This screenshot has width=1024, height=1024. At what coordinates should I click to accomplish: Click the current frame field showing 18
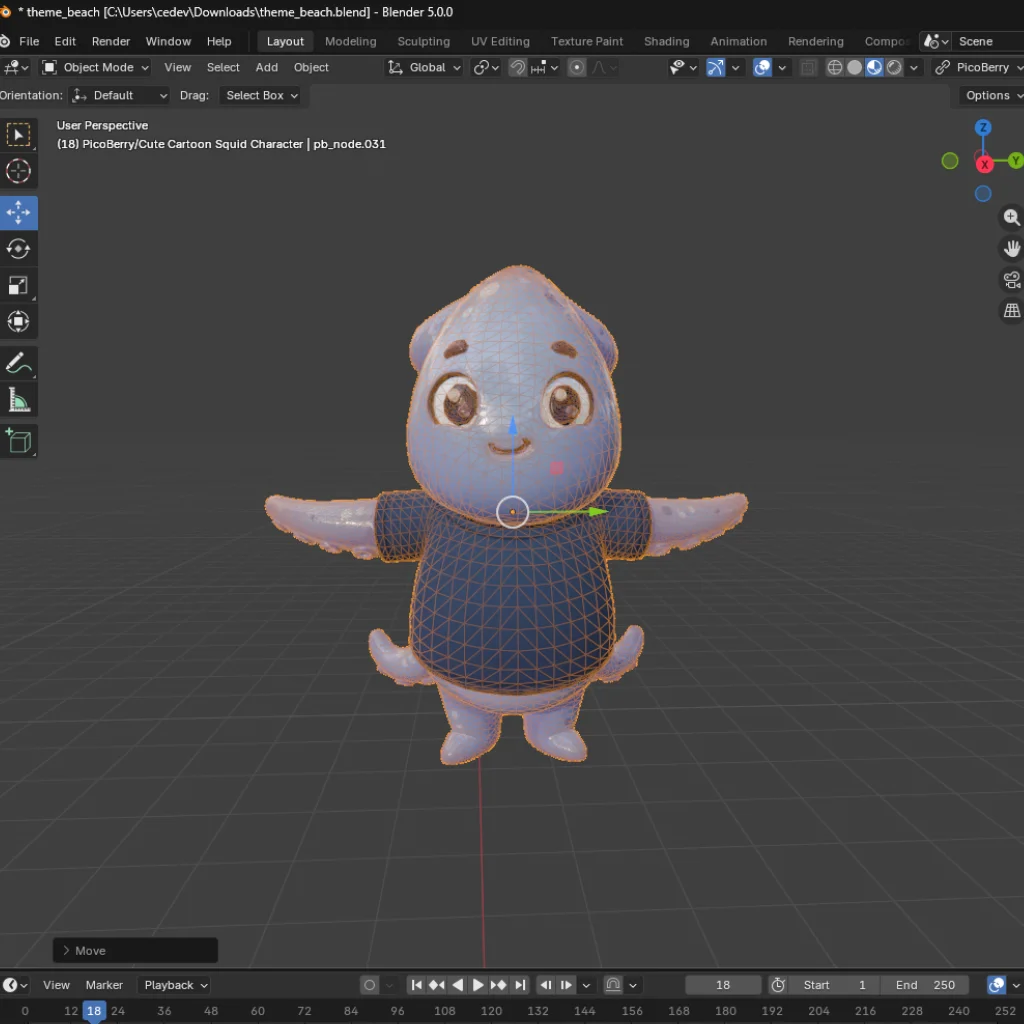click(x=722, y=985)
